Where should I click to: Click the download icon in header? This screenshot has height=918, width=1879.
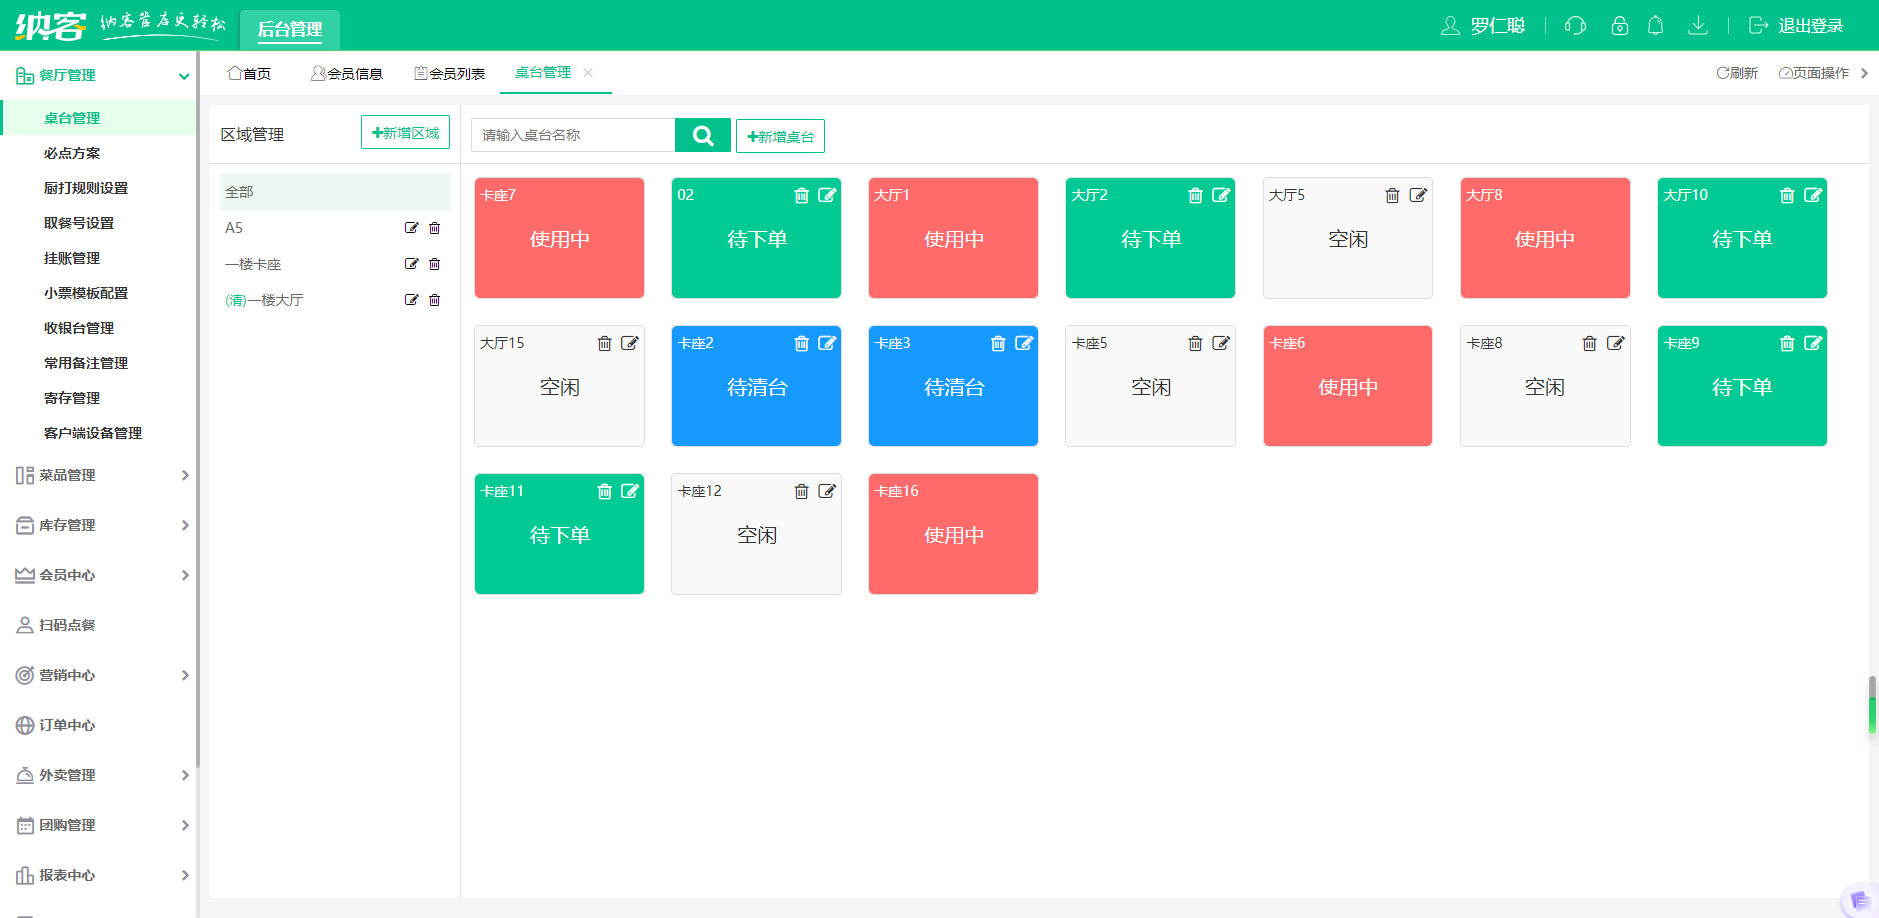point(1697,26)
